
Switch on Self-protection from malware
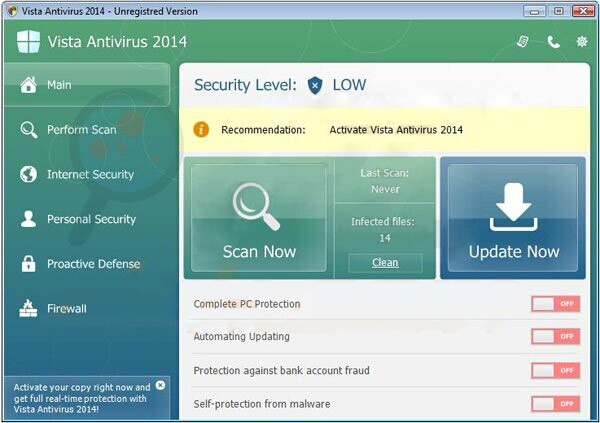(x=555, y=404)
